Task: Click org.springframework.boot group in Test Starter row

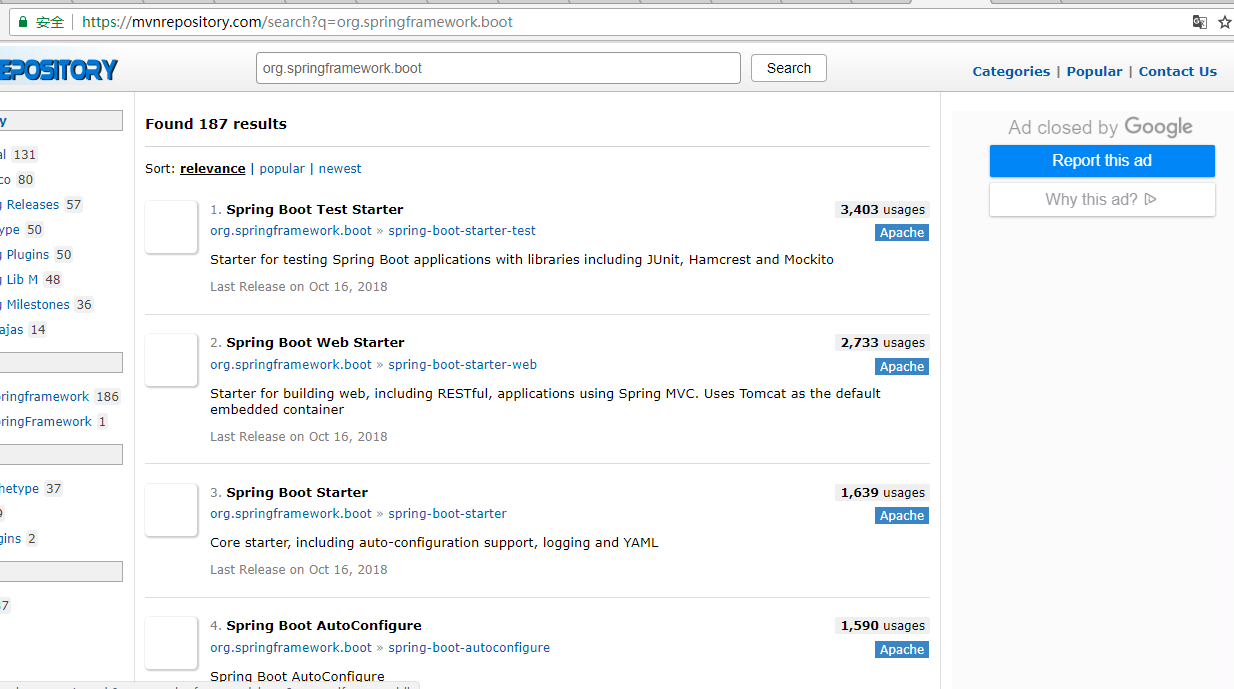Action: 291,231
